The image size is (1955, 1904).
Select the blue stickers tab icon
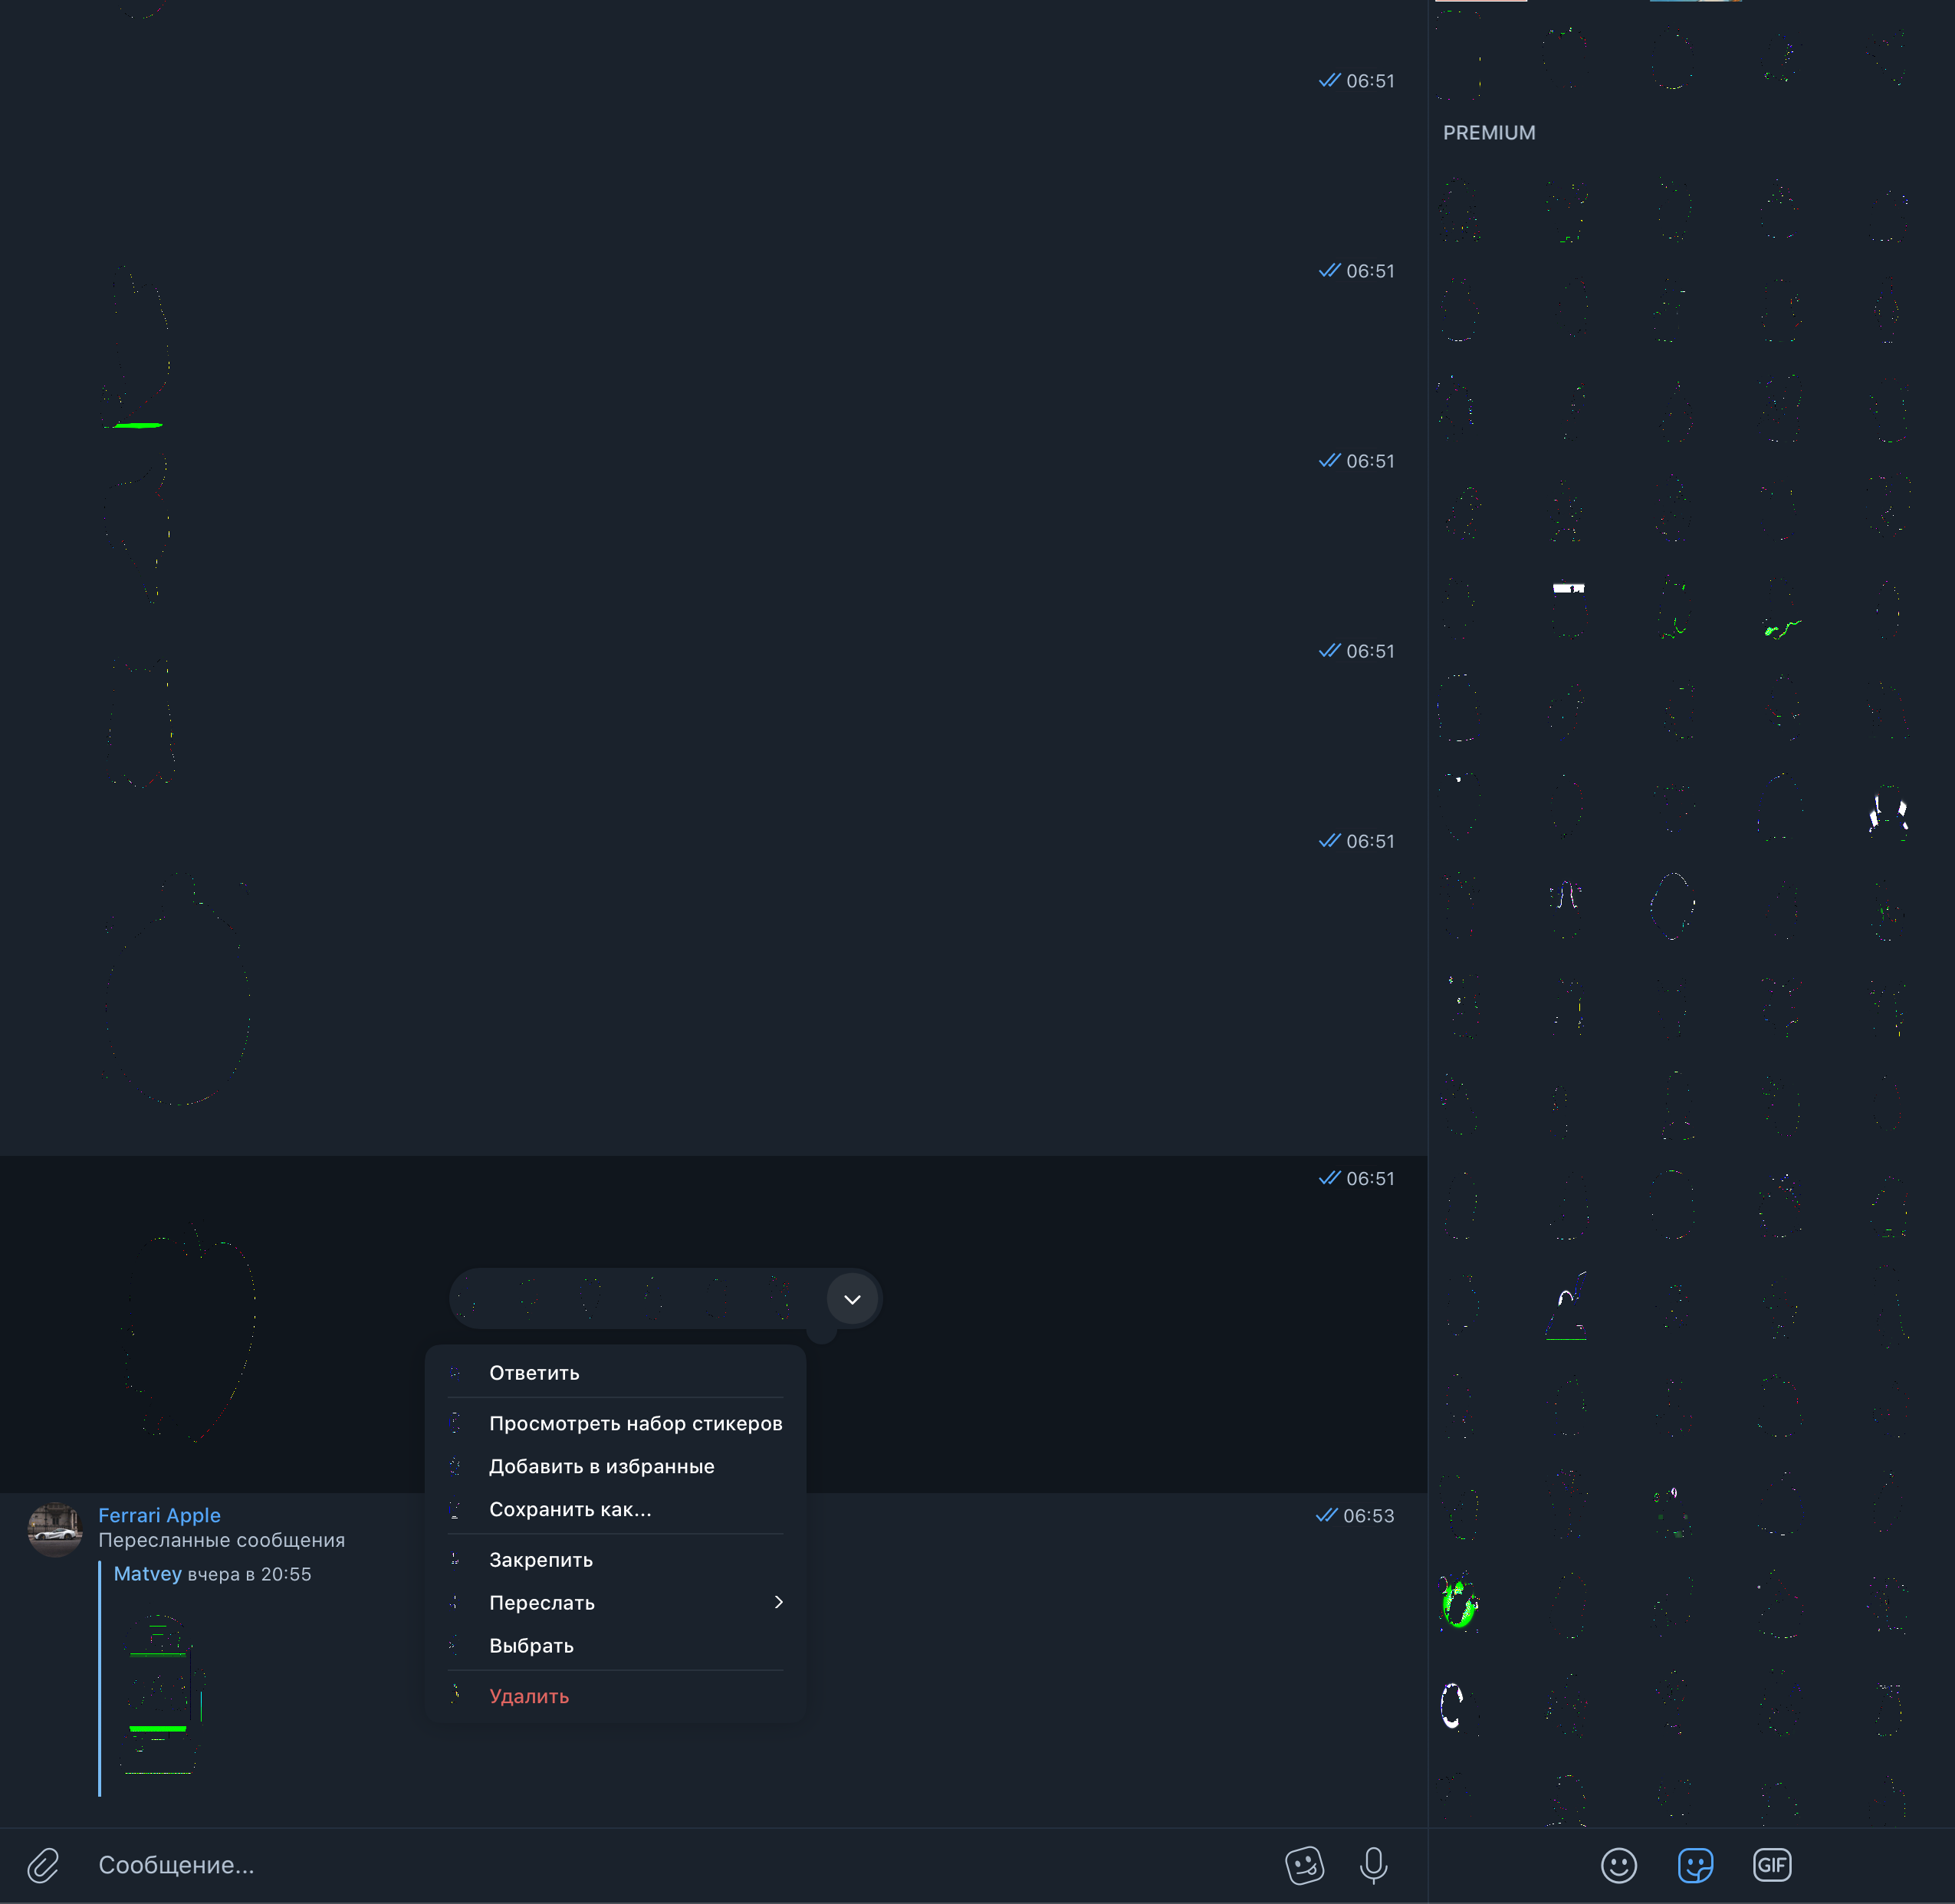1695,1865
